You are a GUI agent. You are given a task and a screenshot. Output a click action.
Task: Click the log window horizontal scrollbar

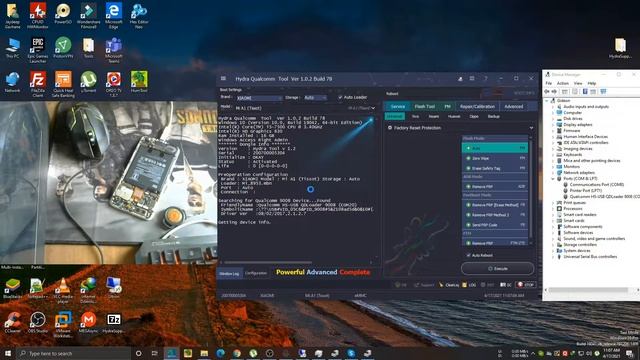pos(269,262)
